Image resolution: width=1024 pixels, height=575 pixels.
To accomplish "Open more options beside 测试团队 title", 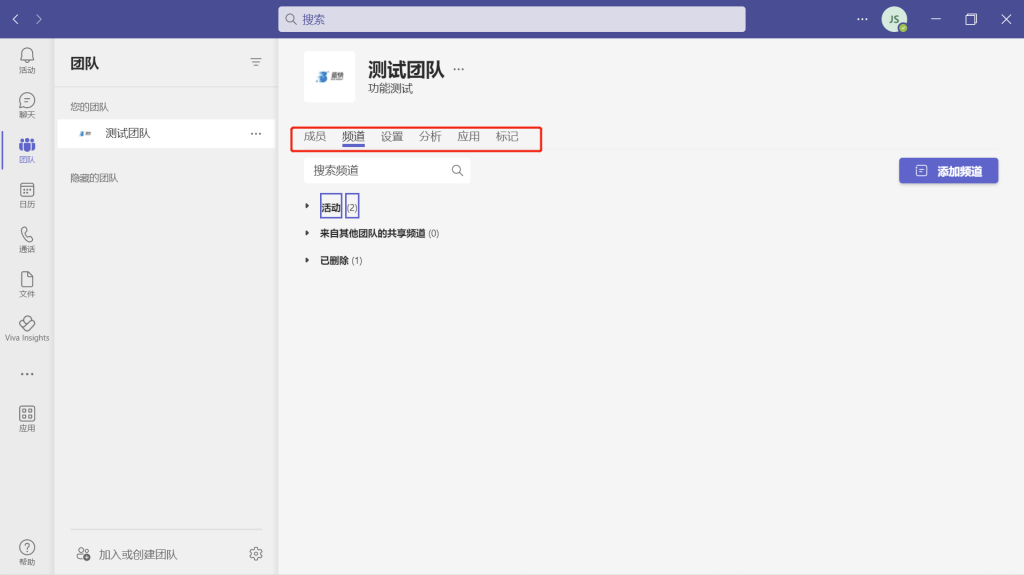I will click(x=458, y=69).
